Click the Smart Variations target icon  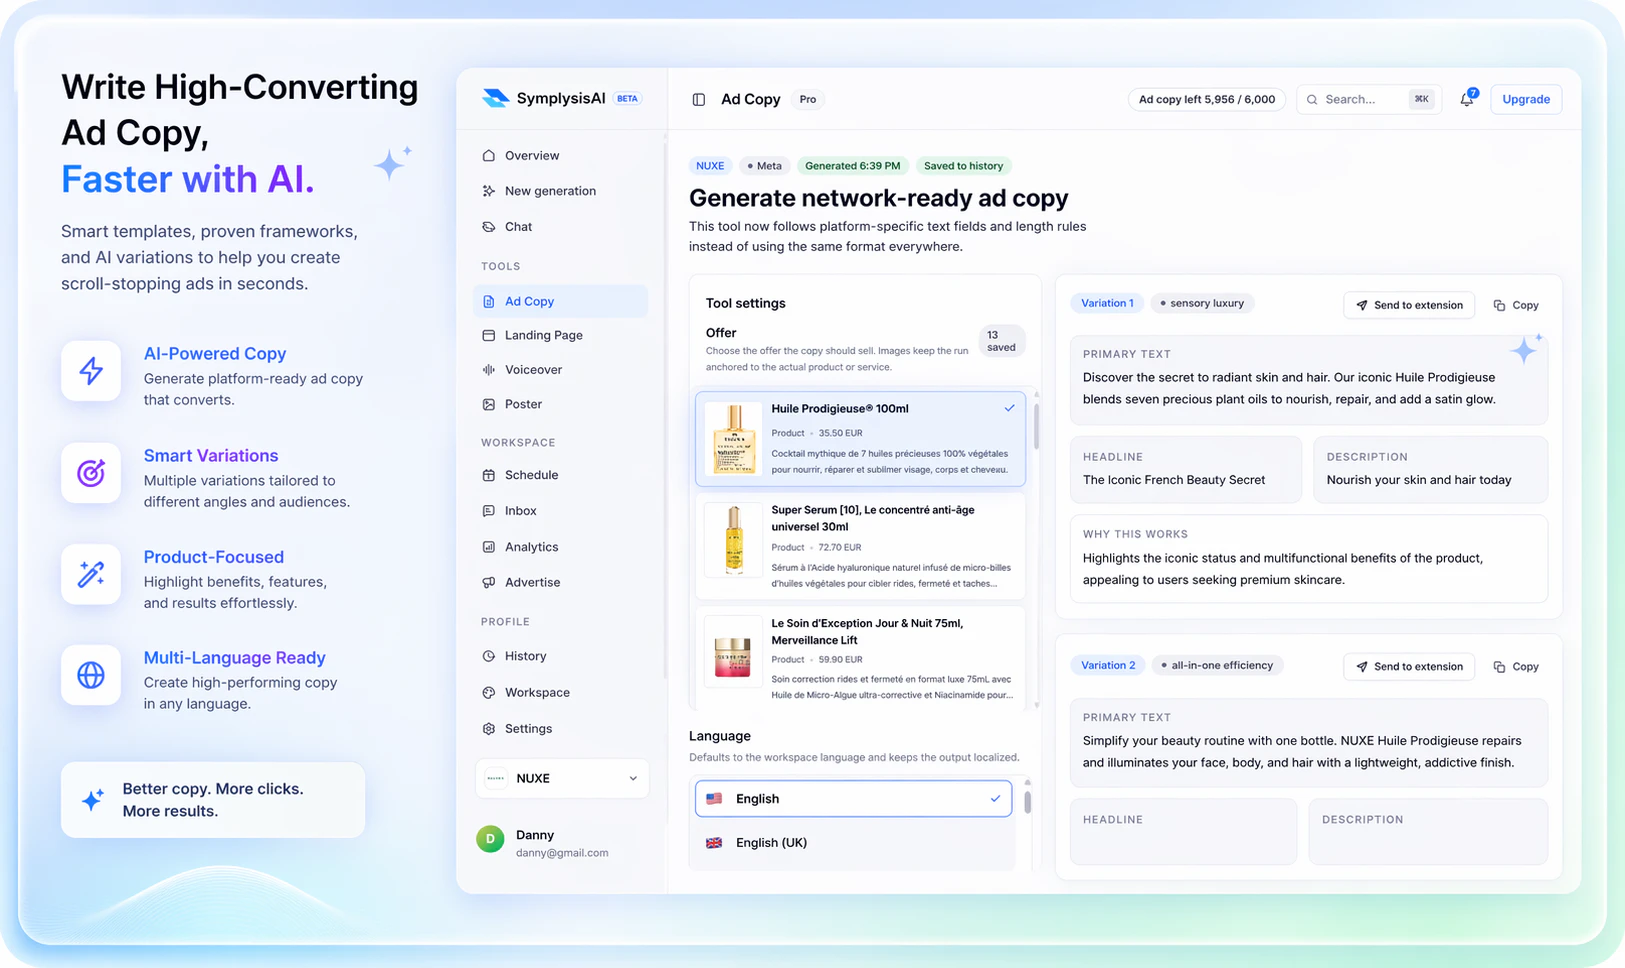[x=91, y=473]
